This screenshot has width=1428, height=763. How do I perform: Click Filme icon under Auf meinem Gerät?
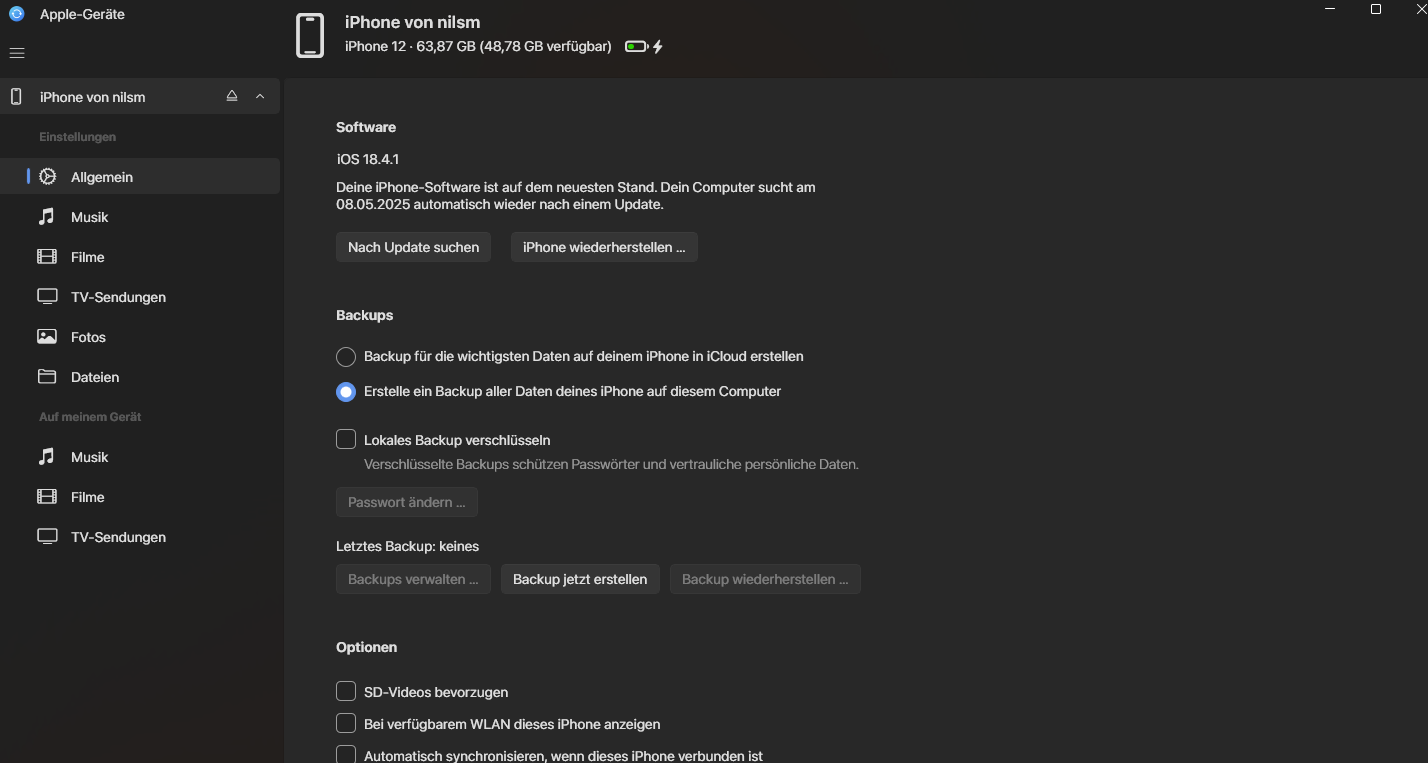[x=47, y=497]
